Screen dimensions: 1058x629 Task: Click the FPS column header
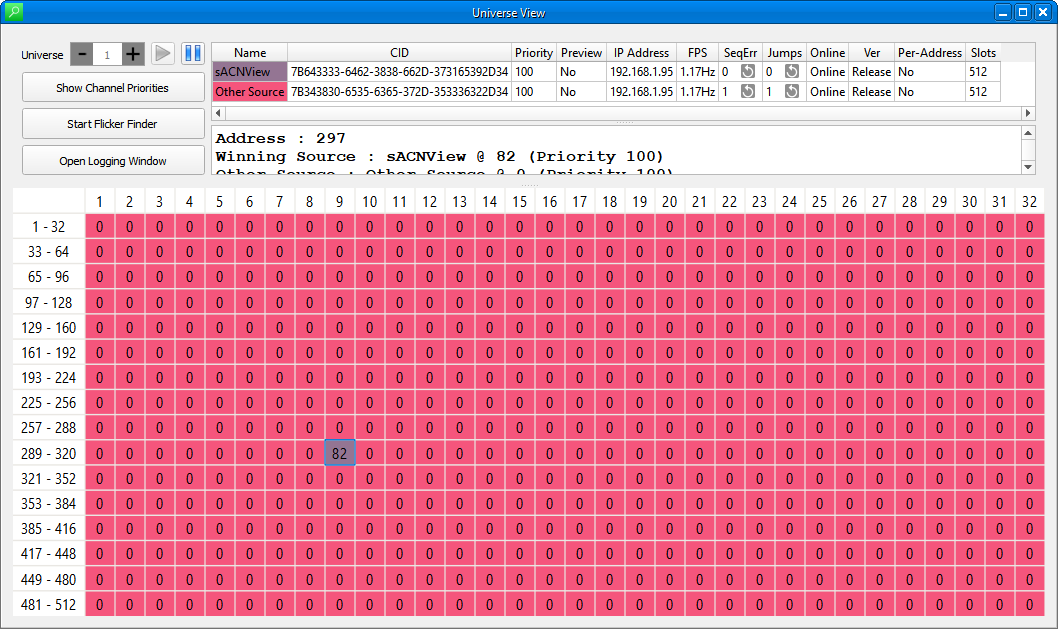pyautogui.click(x=697, y=53)
